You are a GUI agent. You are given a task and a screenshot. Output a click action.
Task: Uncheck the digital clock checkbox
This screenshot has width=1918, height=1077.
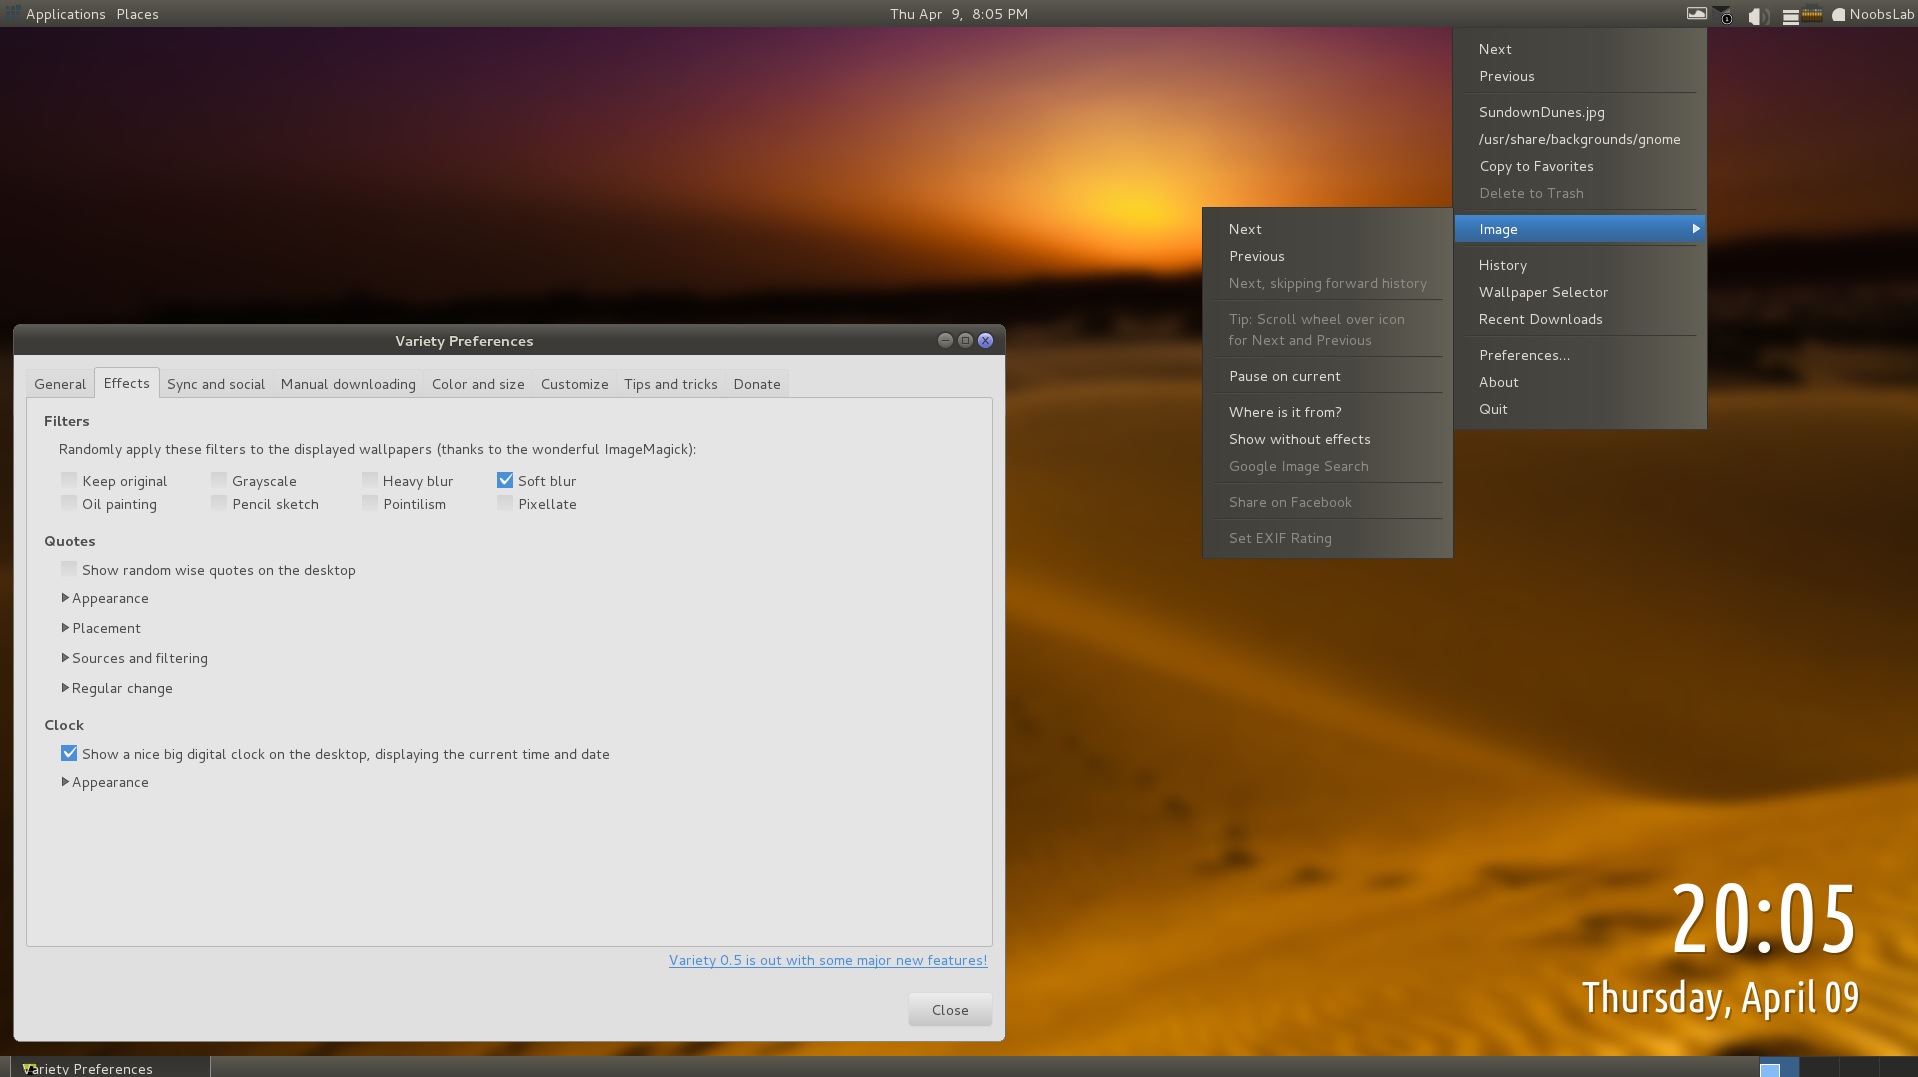[69, 754]
